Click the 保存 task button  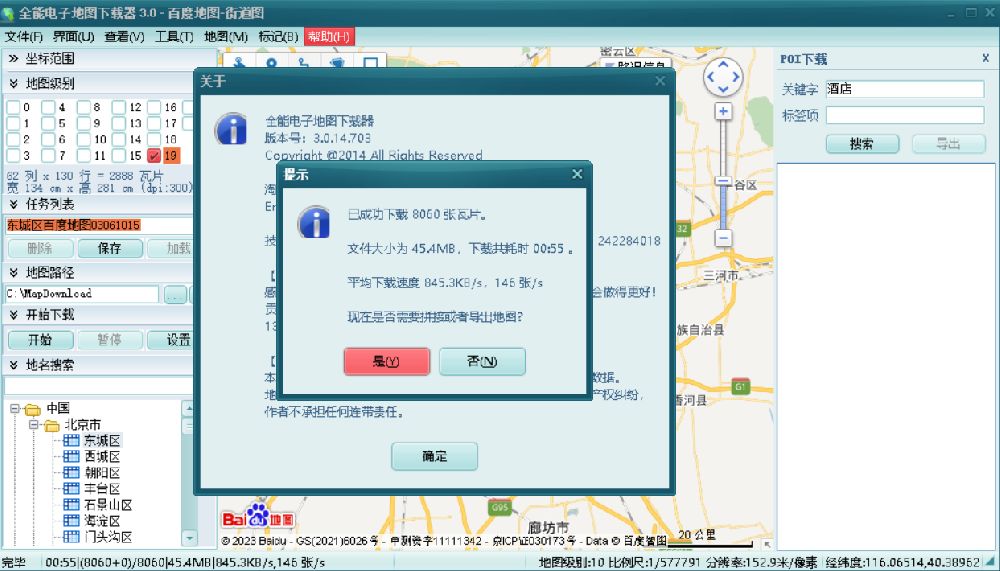109,248
